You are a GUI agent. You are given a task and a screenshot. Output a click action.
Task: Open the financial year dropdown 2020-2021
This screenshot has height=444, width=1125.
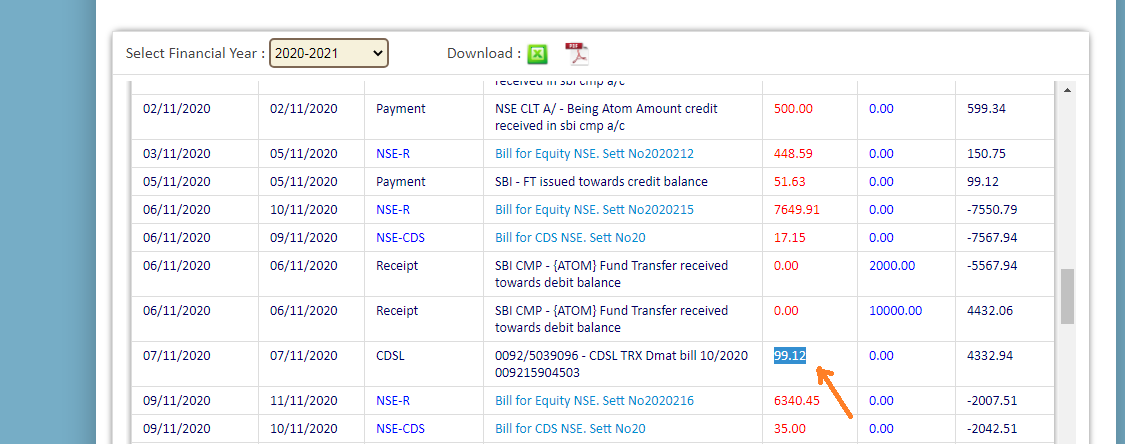(x=329, y=53)
